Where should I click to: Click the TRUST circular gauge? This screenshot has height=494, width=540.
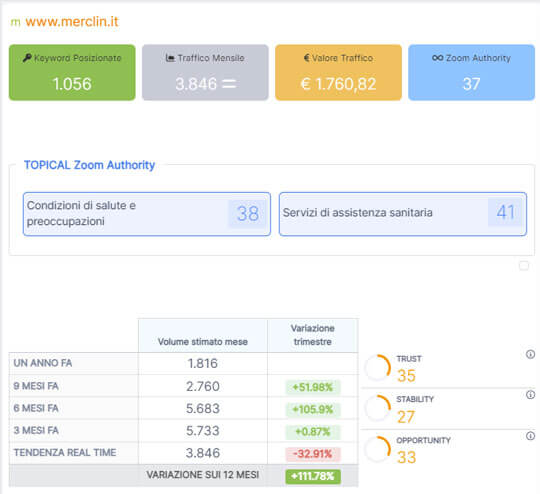[x=377, y=368]
